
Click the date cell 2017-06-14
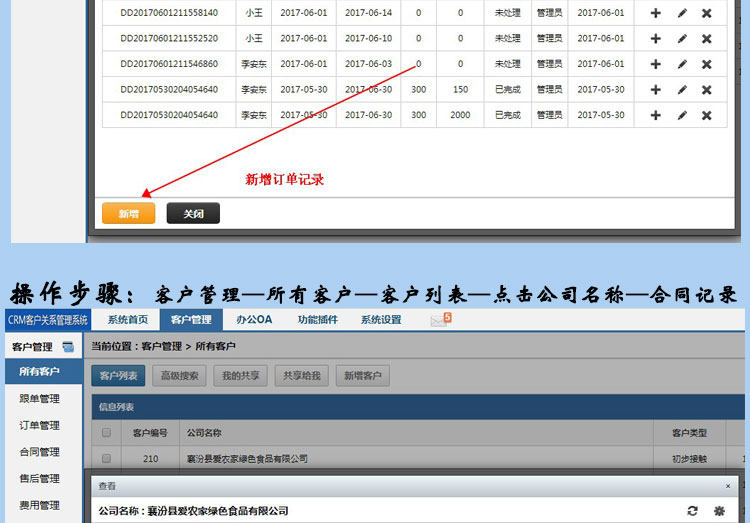click(x=368, y=13)
